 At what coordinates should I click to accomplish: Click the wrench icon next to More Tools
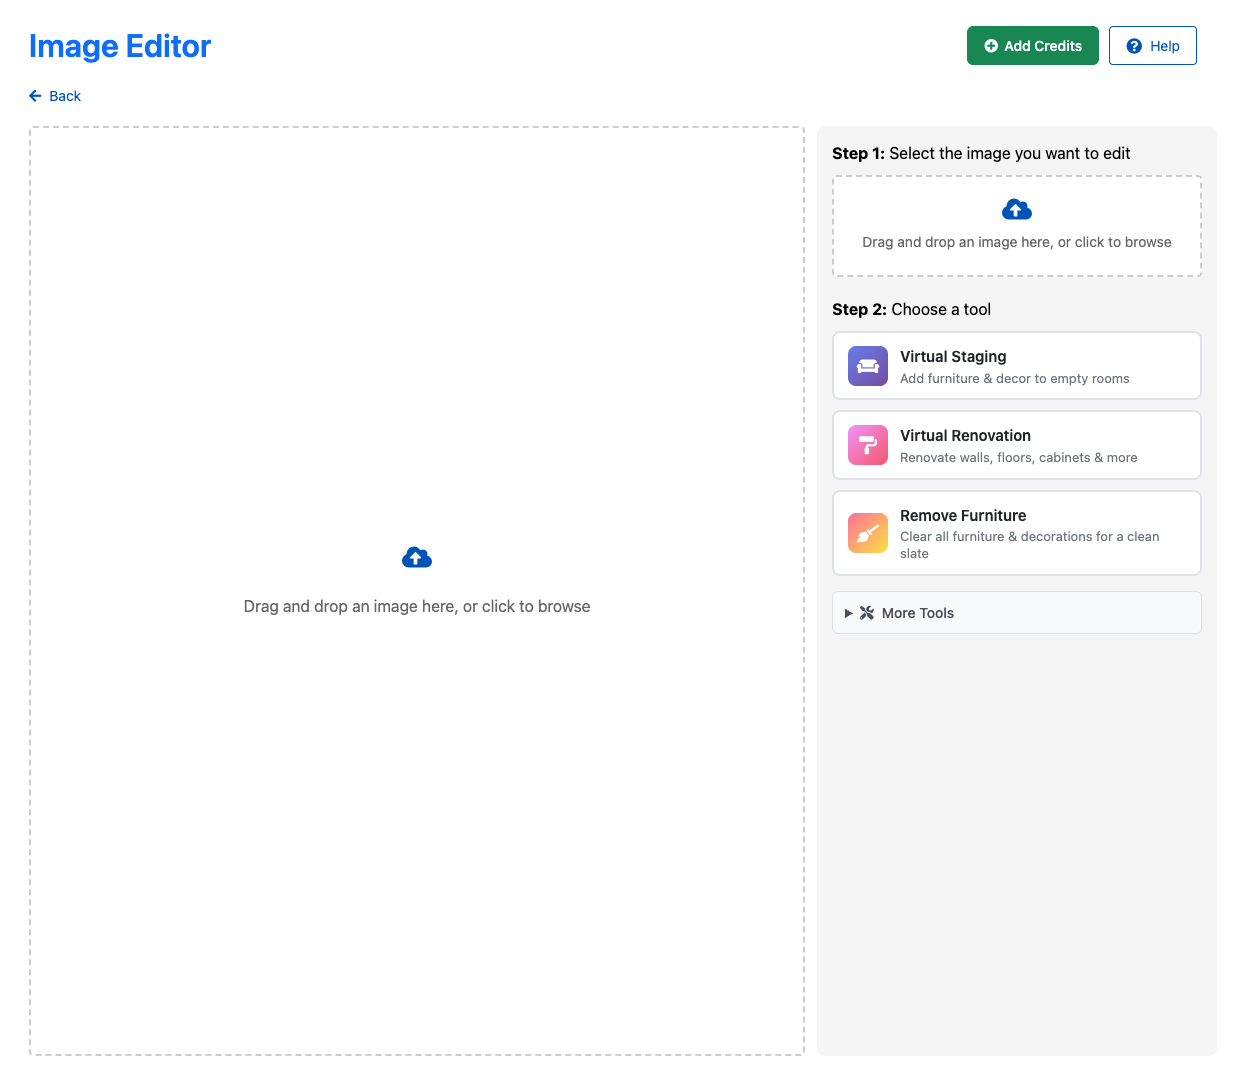[866, 612]
